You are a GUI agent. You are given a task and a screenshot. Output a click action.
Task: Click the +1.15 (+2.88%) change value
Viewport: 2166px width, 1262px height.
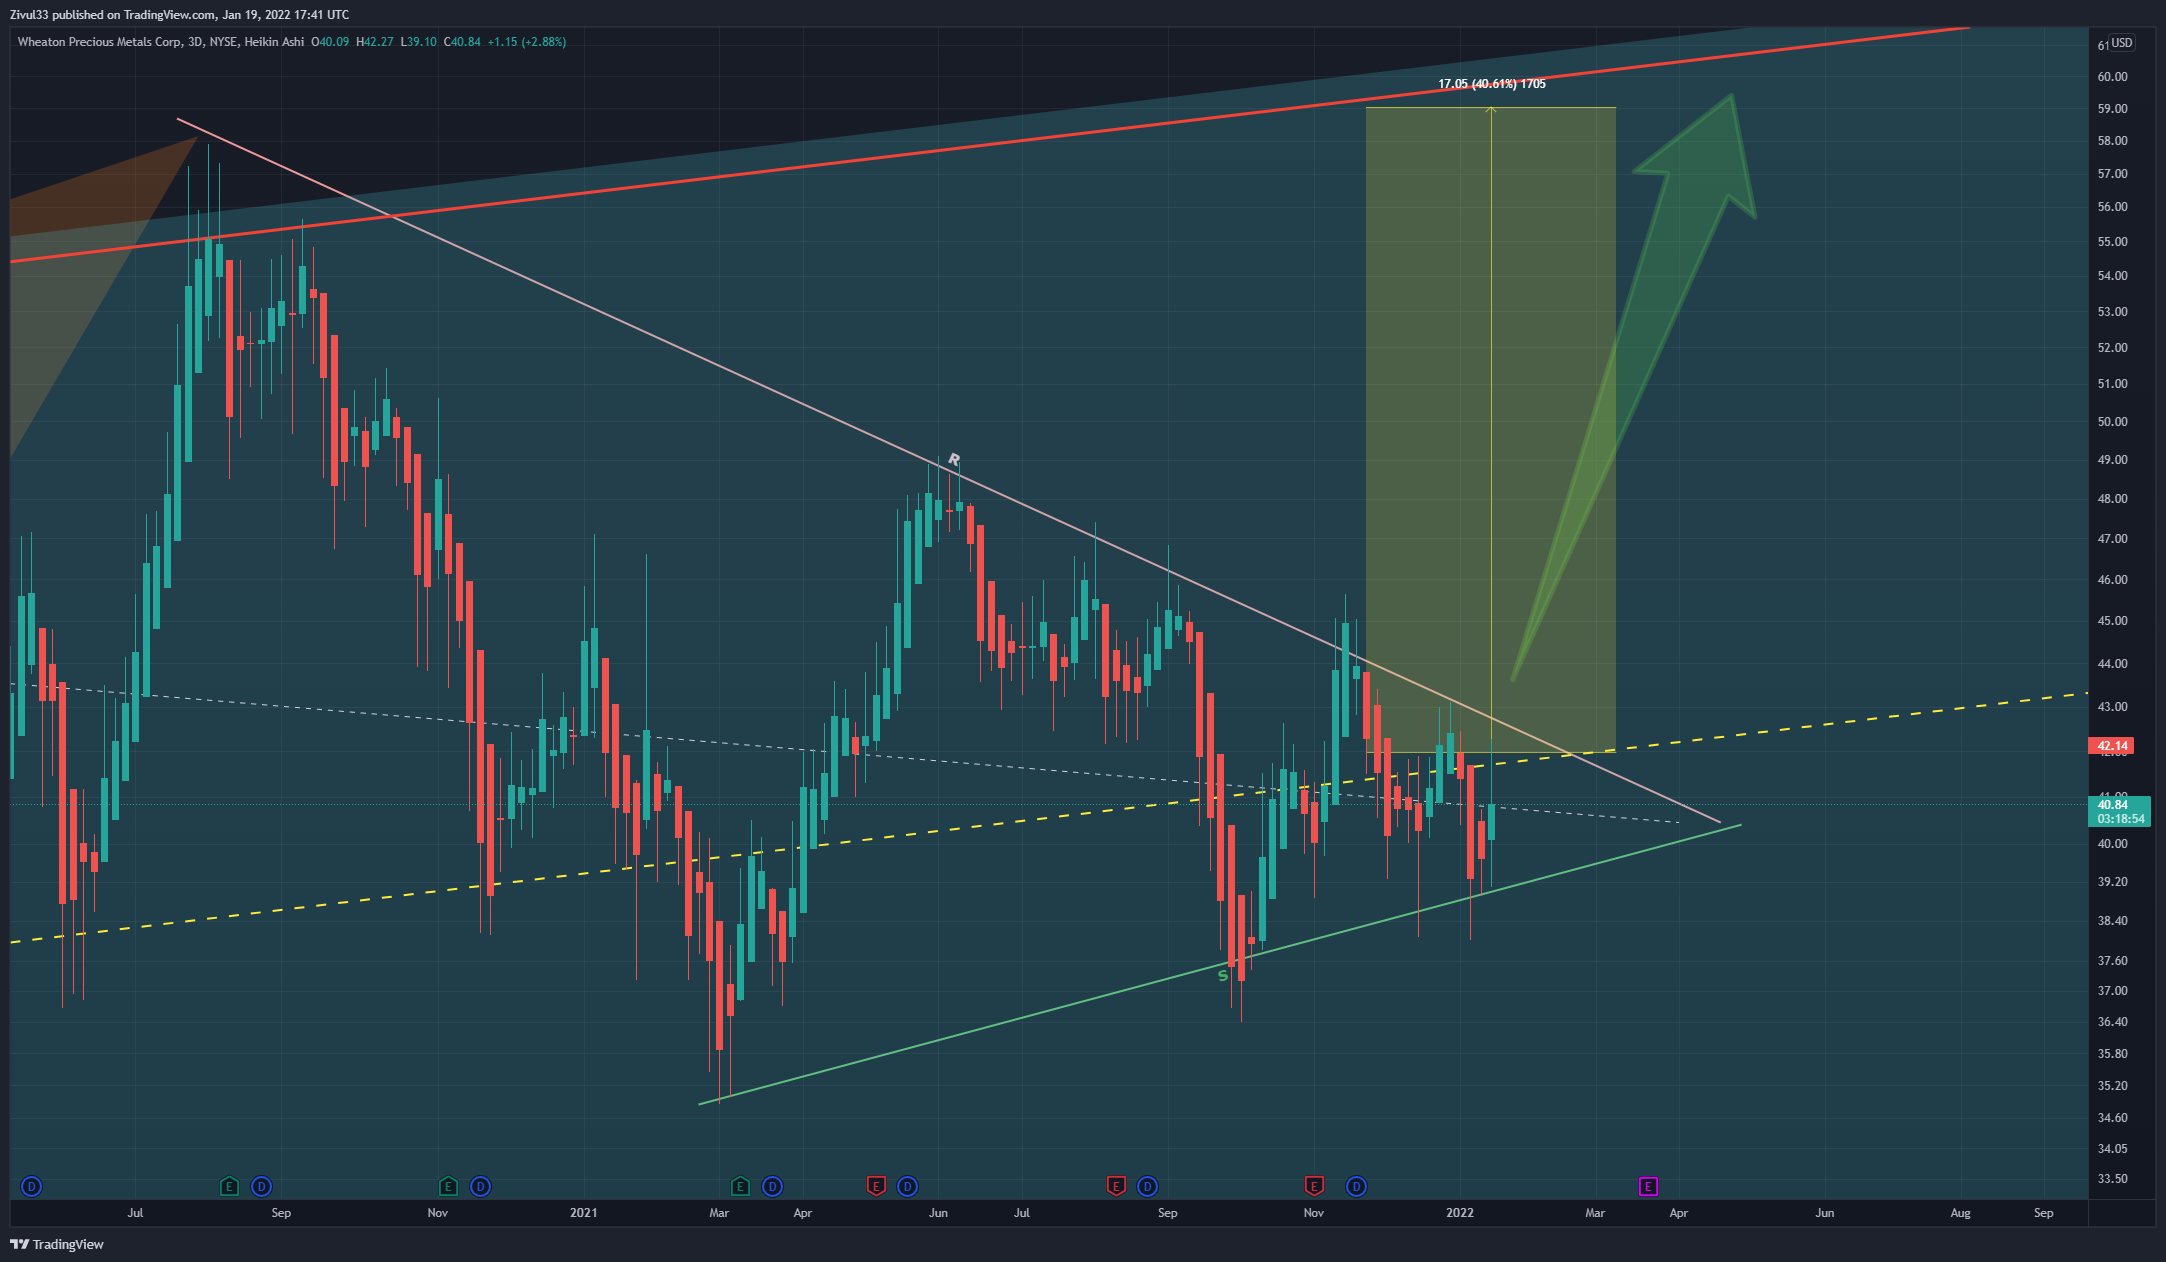526,42
